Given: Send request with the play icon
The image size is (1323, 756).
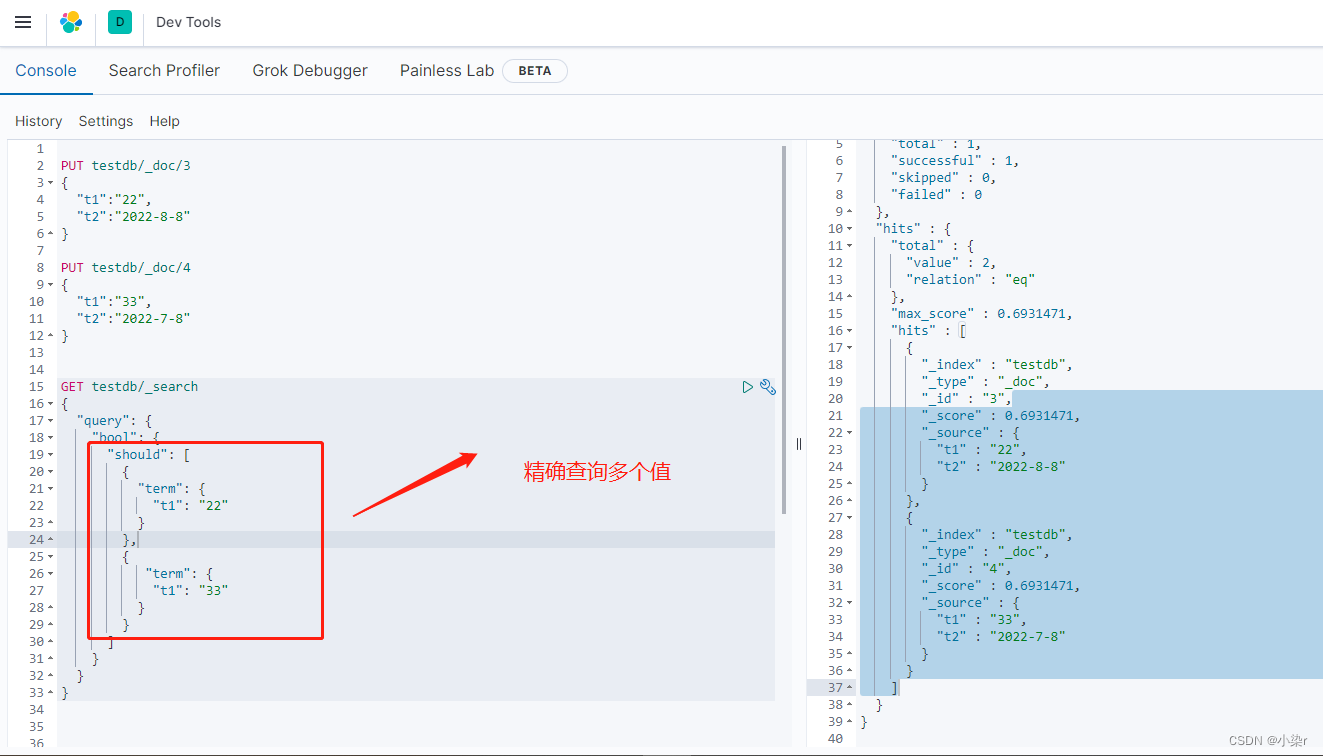Looking at the screenshot, I should tap(748, 387).
